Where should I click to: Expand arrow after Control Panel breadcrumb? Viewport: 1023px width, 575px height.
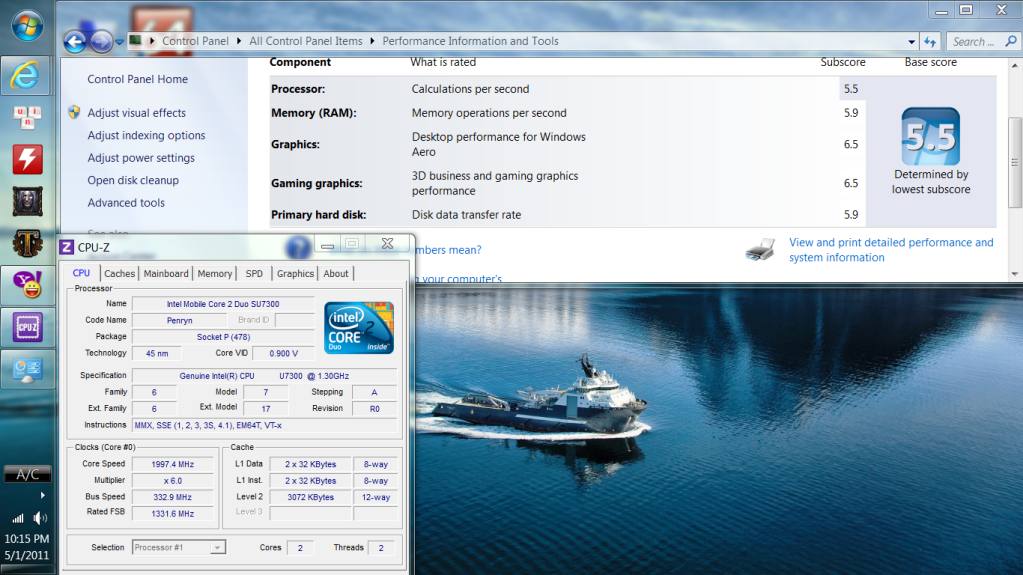coord(239,41)
